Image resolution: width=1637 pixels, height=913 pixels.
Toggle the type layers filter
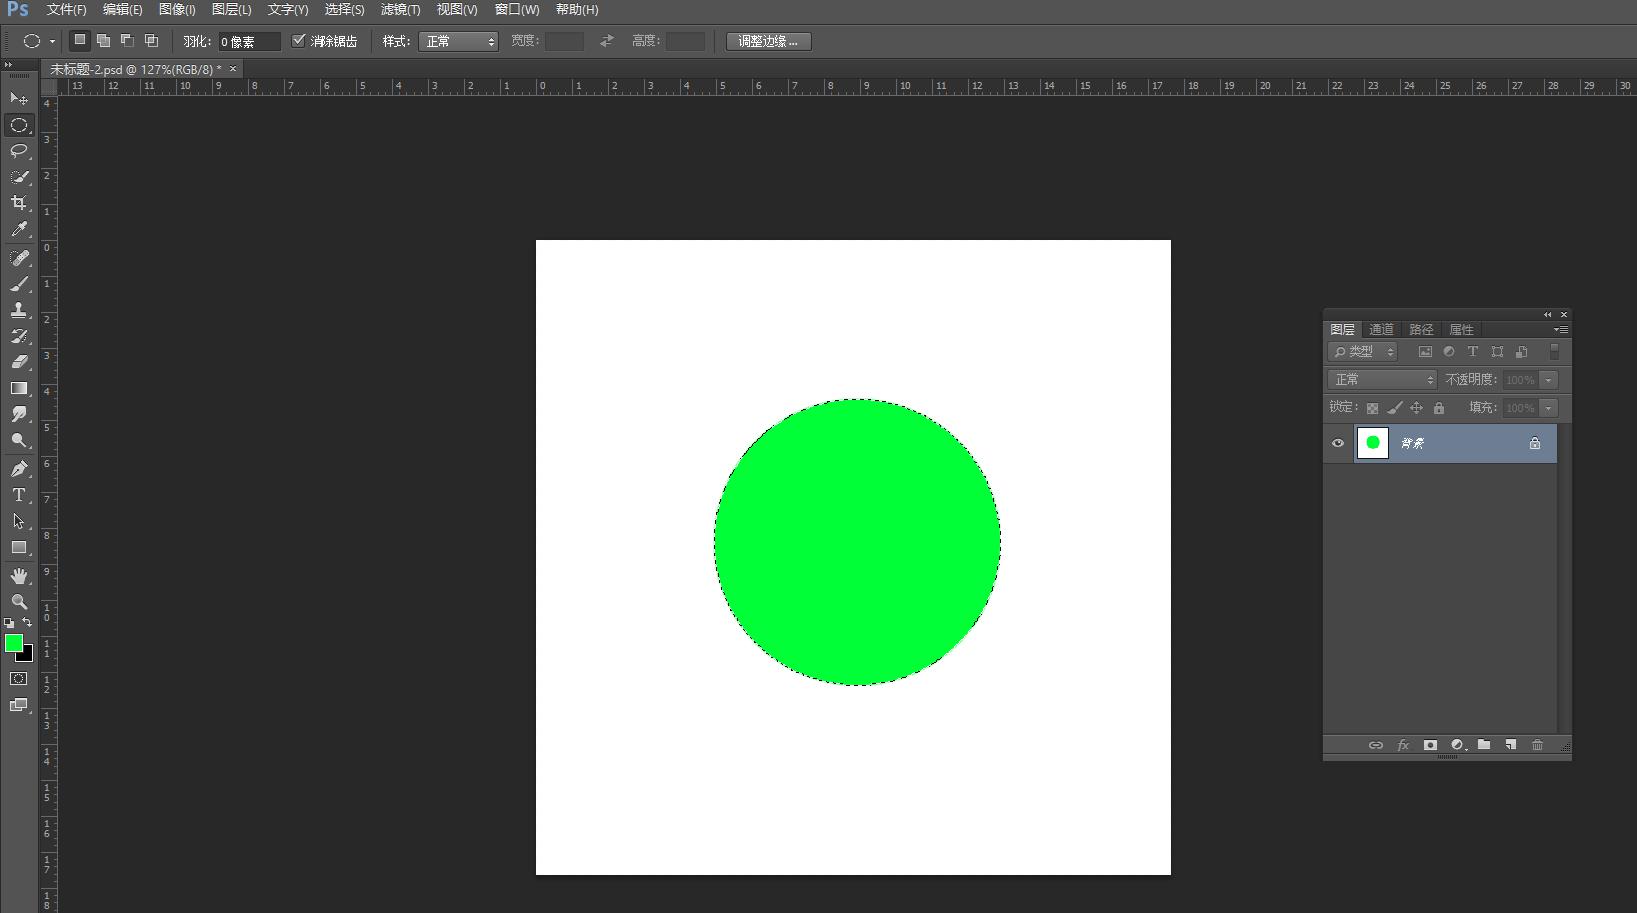pos(1473,352)
